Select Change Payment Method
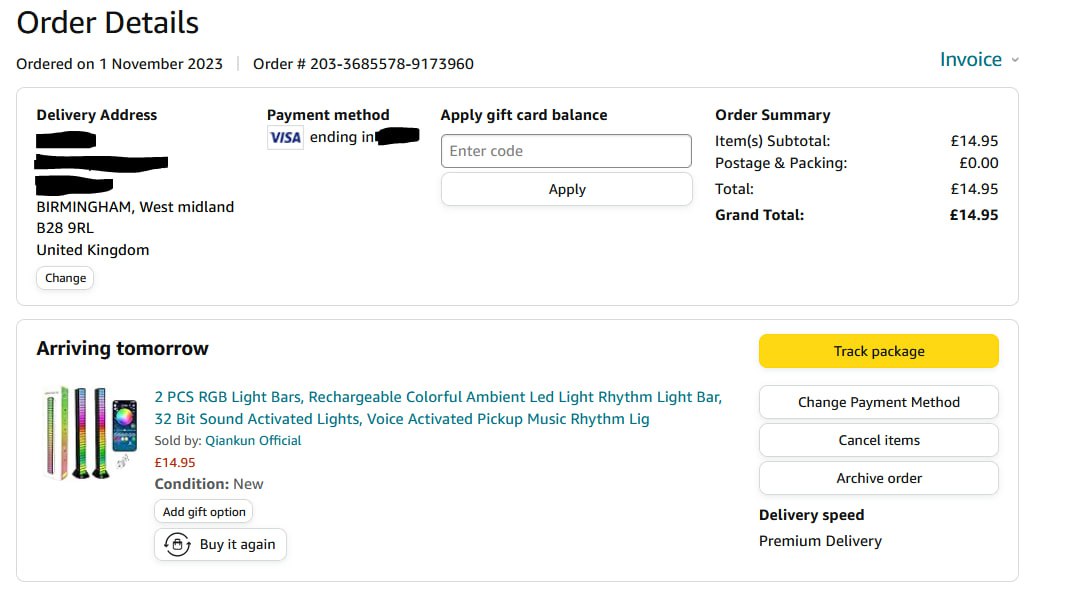 tap(878, 402)
